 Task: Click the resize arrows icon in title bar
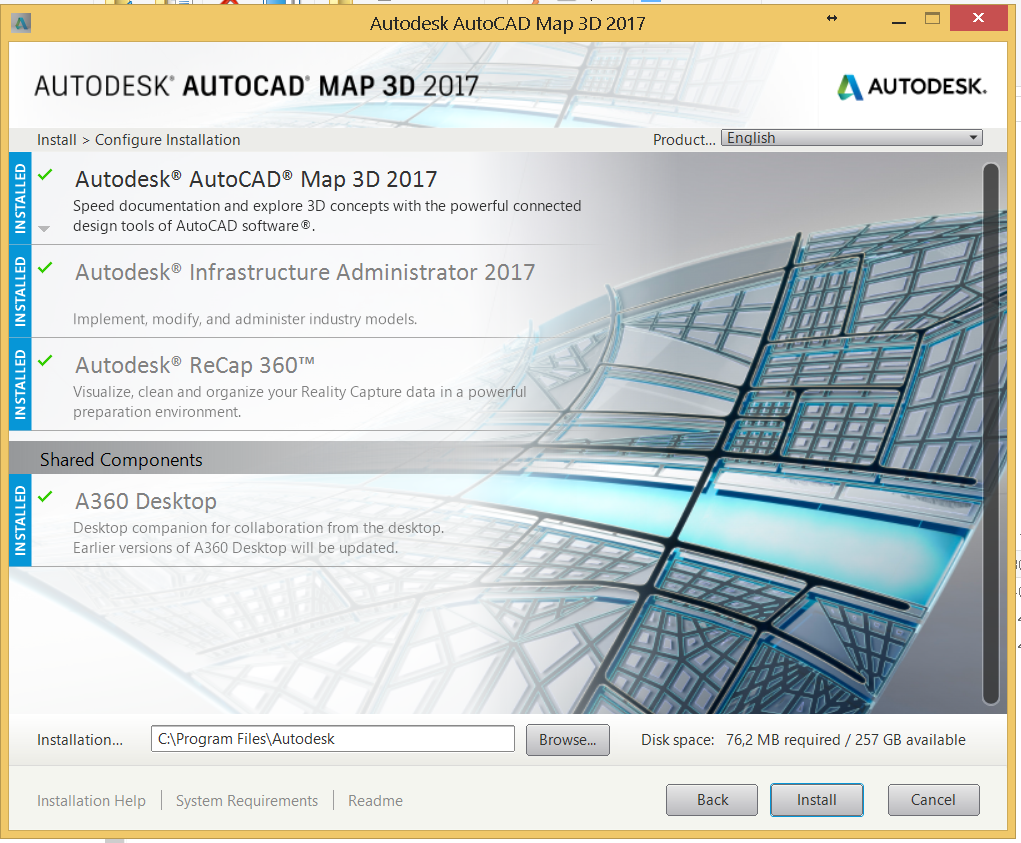pyautogui.click(x=832, y=18)
